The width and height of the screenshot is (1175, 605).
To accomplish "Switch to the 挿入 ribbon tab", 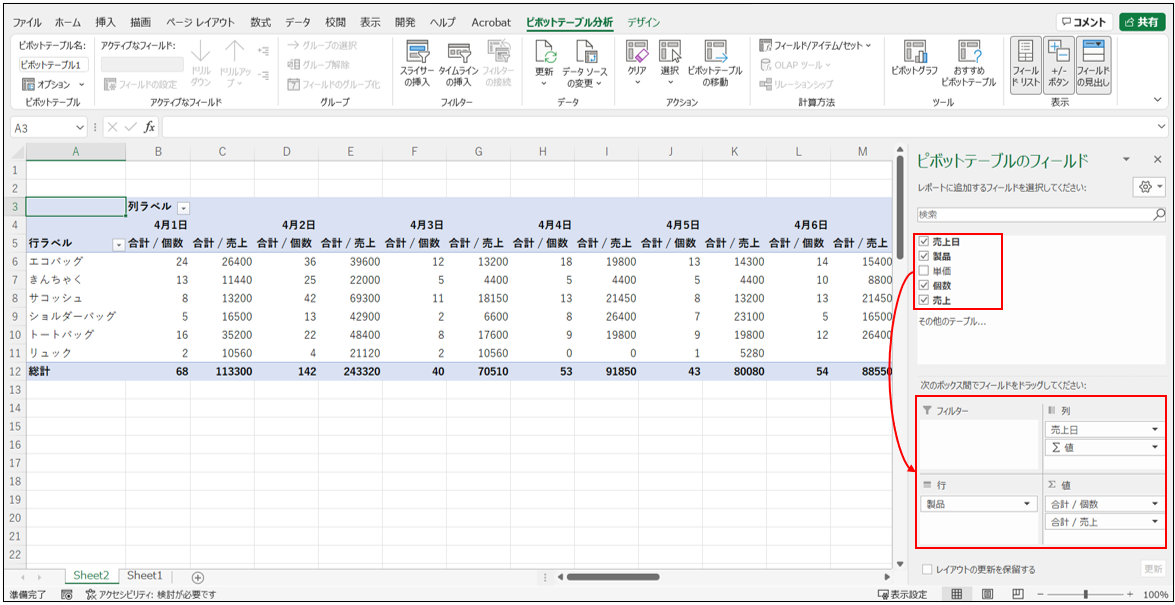I will (106, 22).
